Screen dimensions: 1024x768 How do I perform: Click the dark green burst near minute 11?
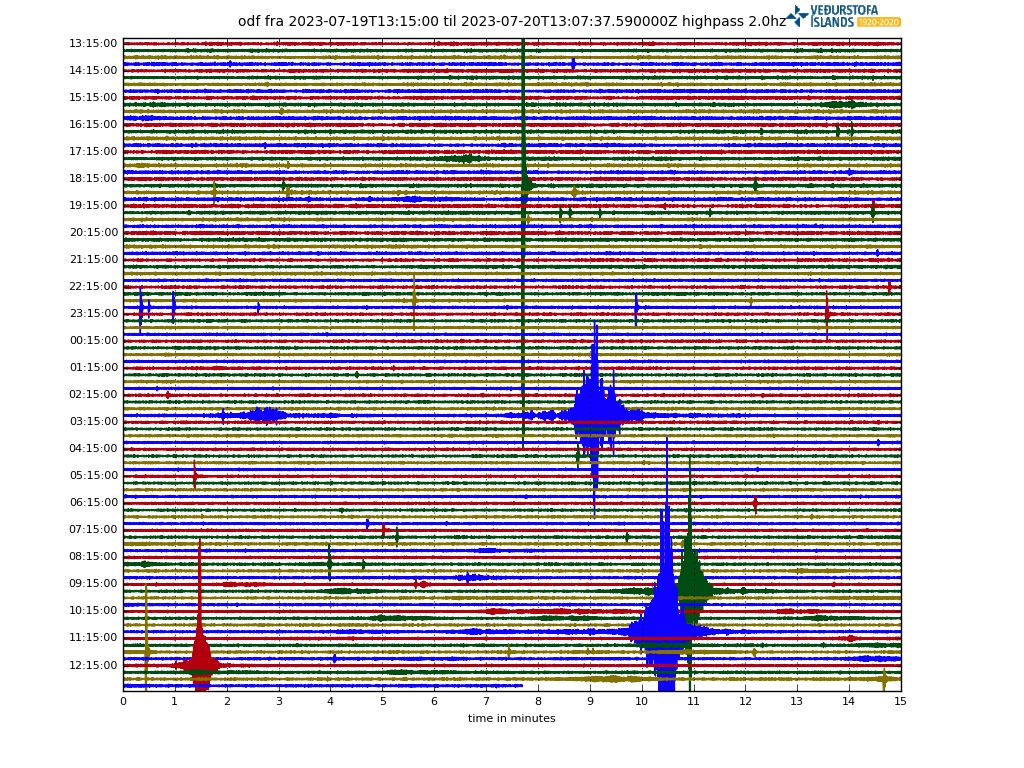(691, 580)
